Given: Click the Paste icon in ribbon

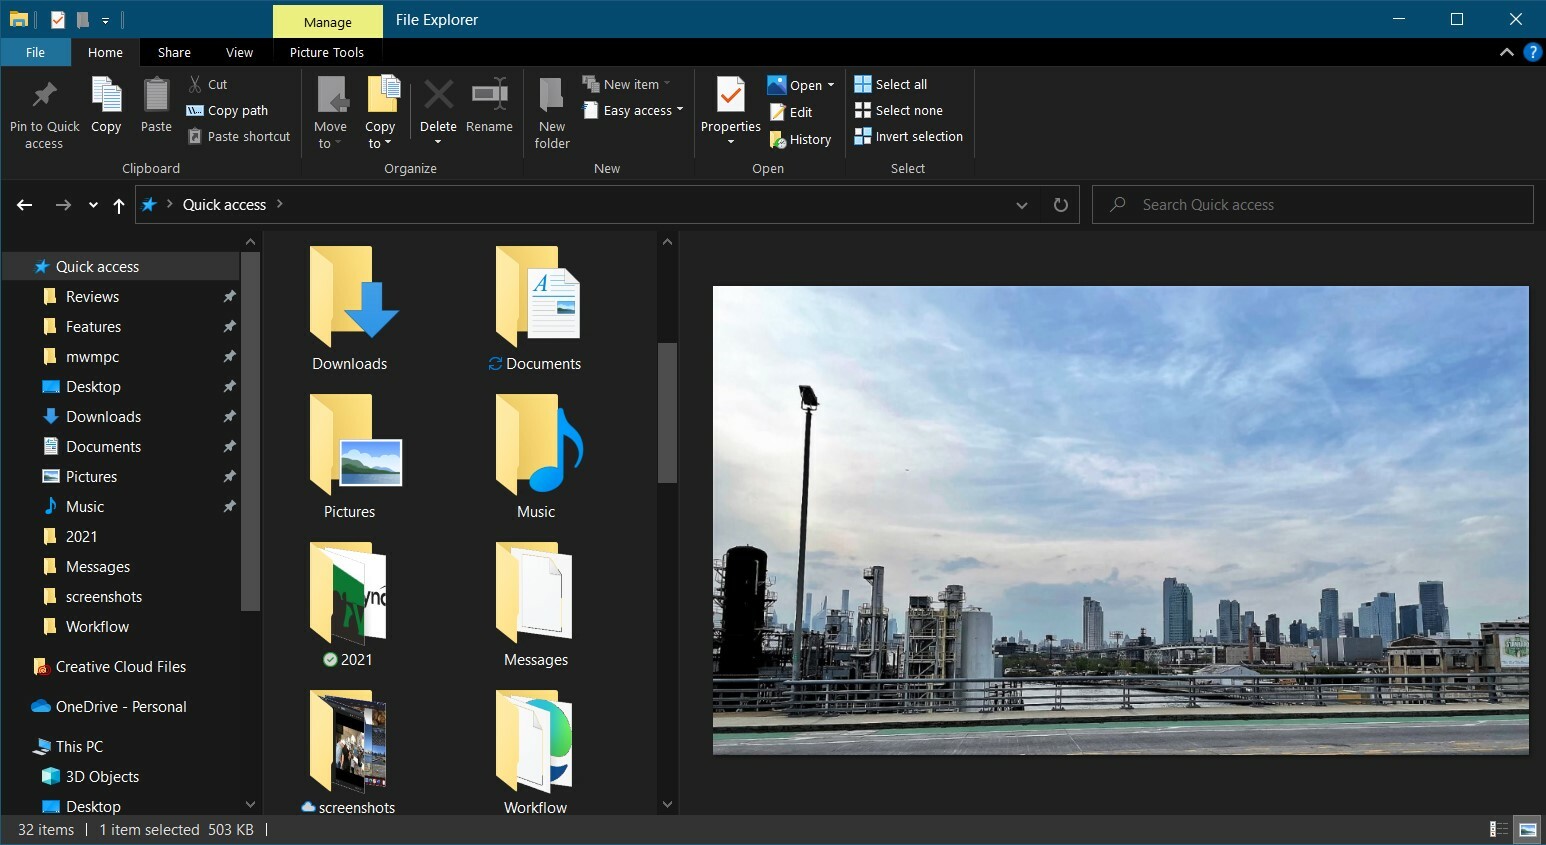Looking at the screenshot, I should (156, 96).
